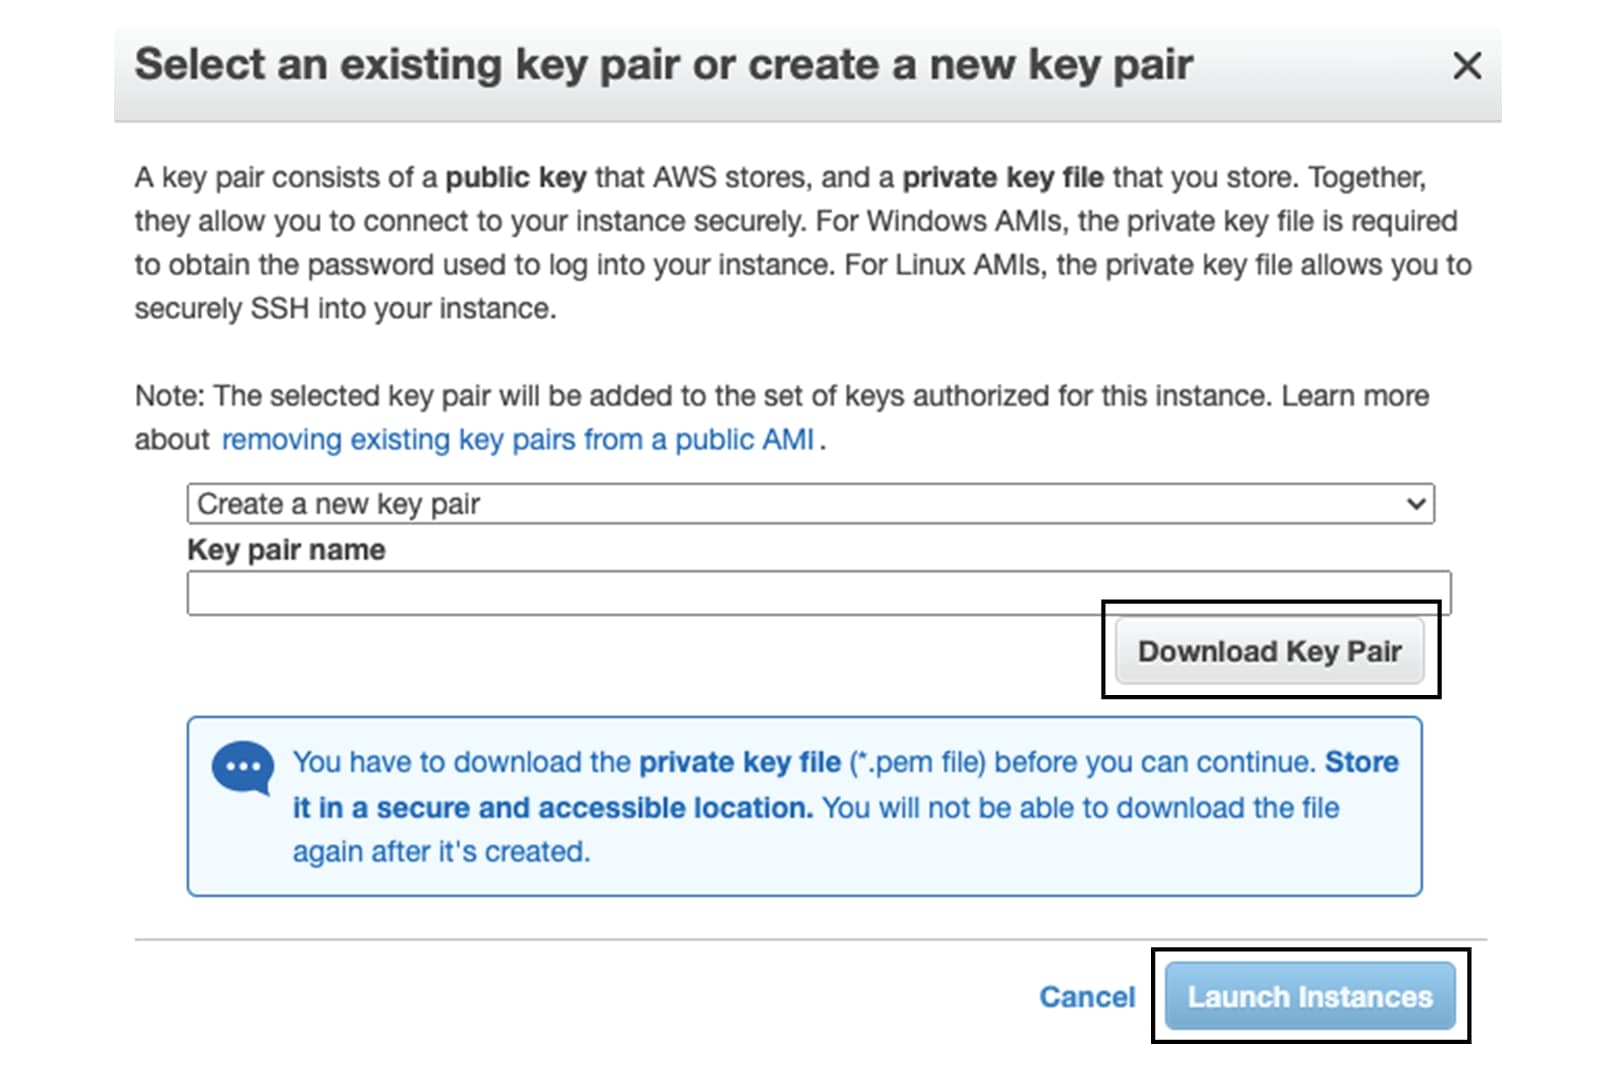Click 'private key file' inside the info box
The image size is (1616, 1080).
click(740, 763)
